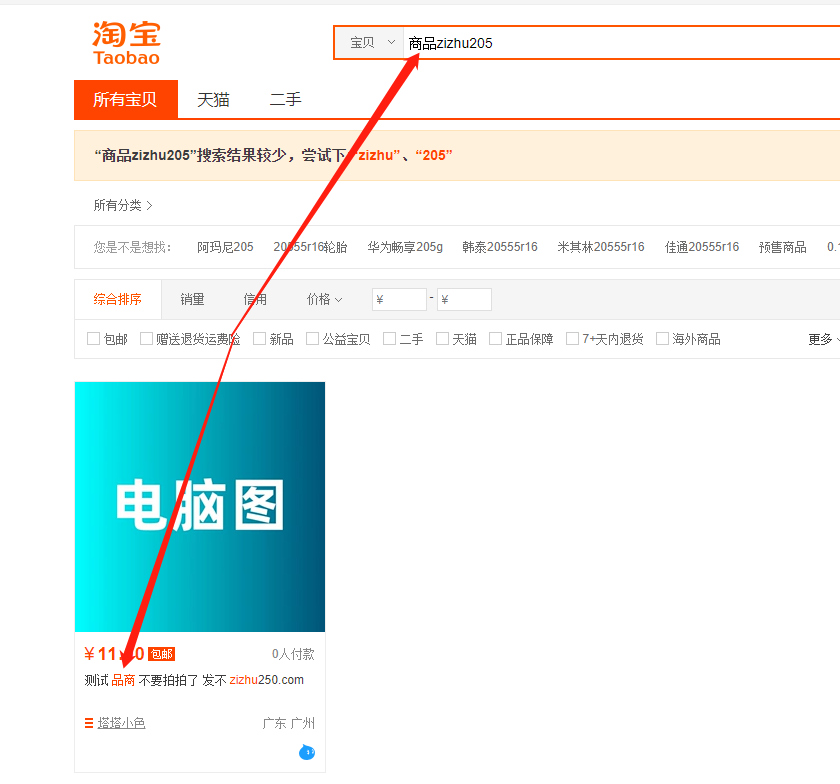Click the Taobao logo
This screenshot has height=784, width=840.
tap(126, 42)
